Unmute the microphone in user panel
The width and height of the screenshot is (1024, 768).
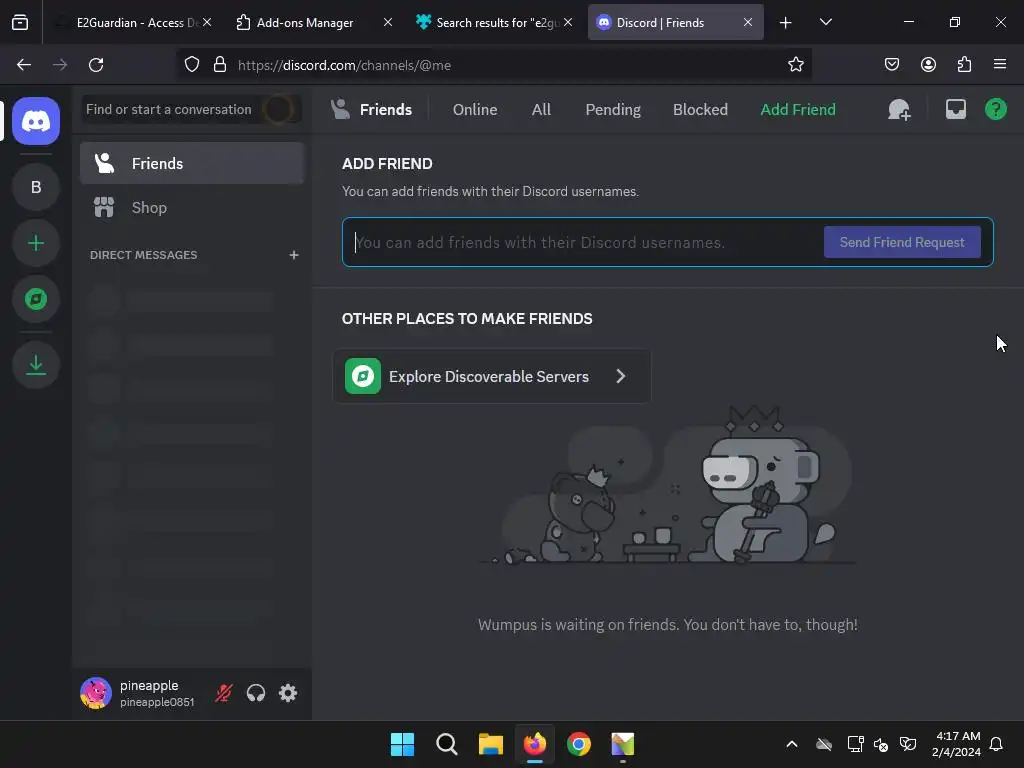tap(224, 693)
